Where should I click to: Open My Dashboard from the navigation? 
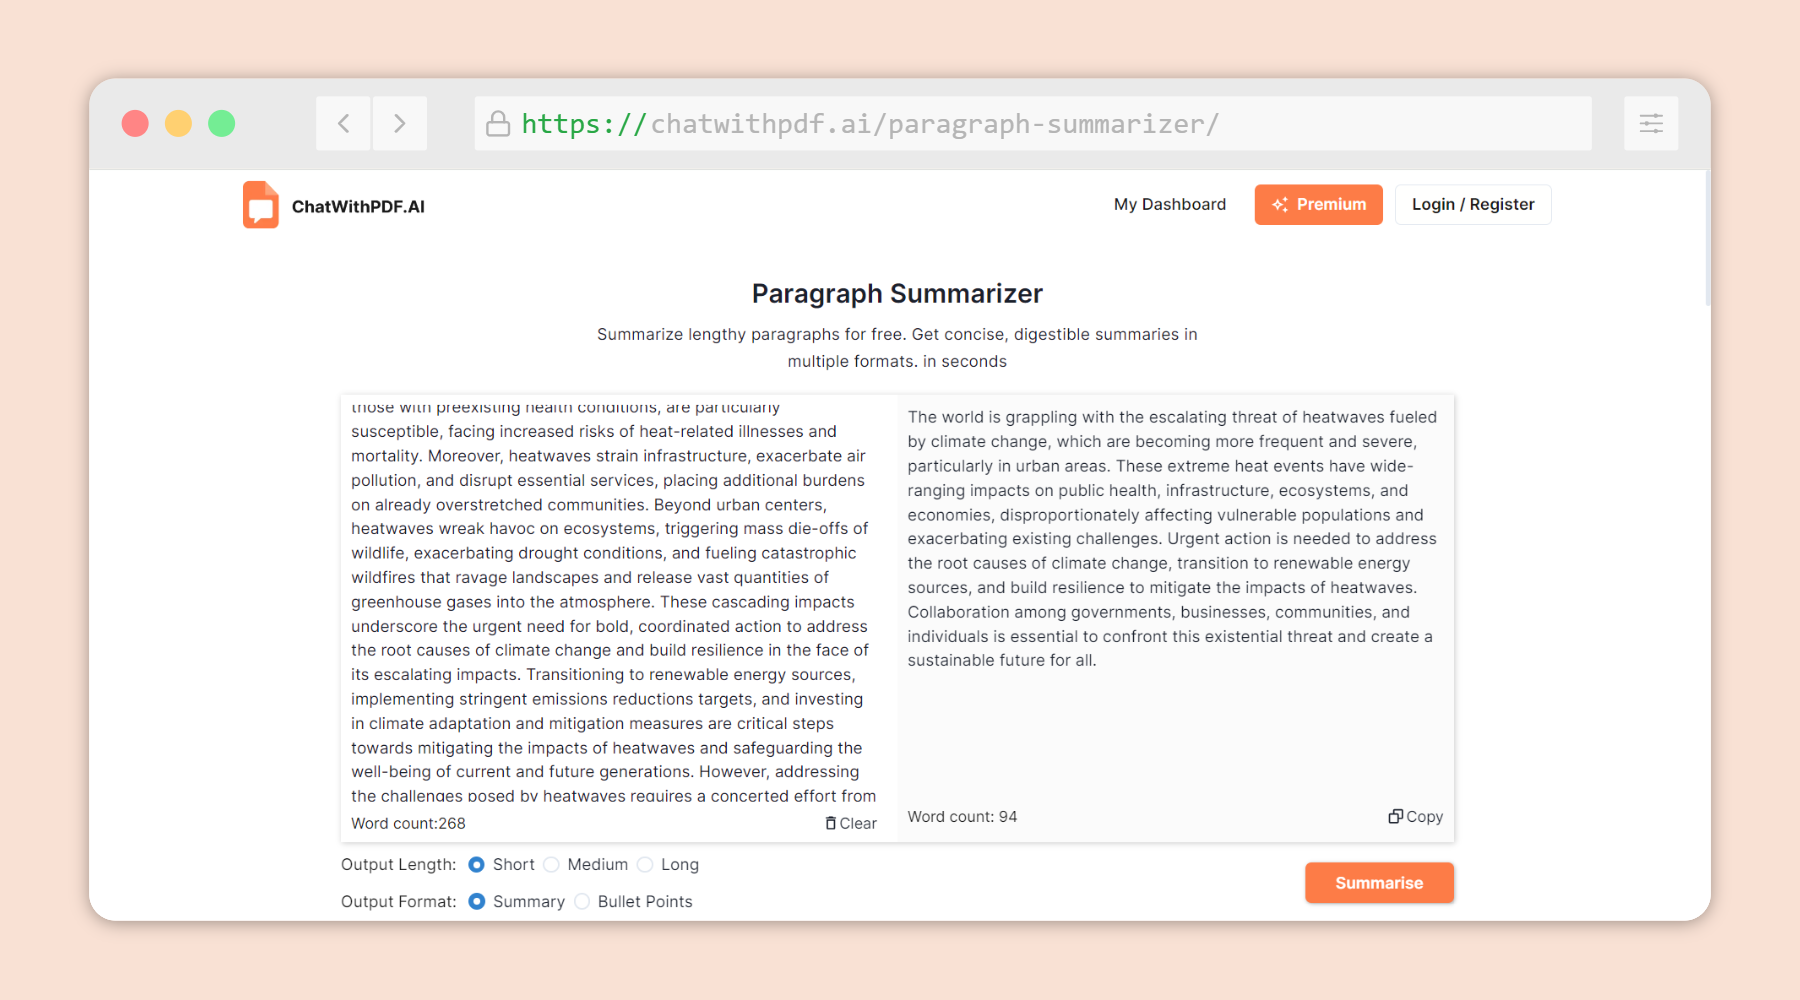point(1169,204)
